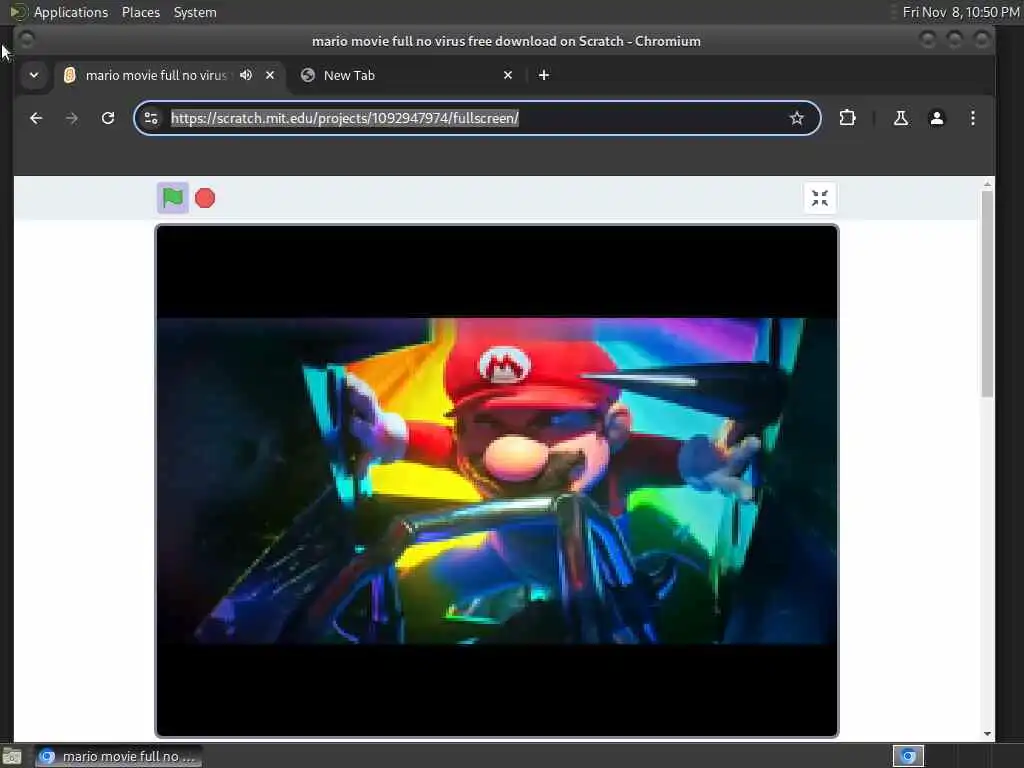
Task: Open the Applications menu
Action: (71, 12)
